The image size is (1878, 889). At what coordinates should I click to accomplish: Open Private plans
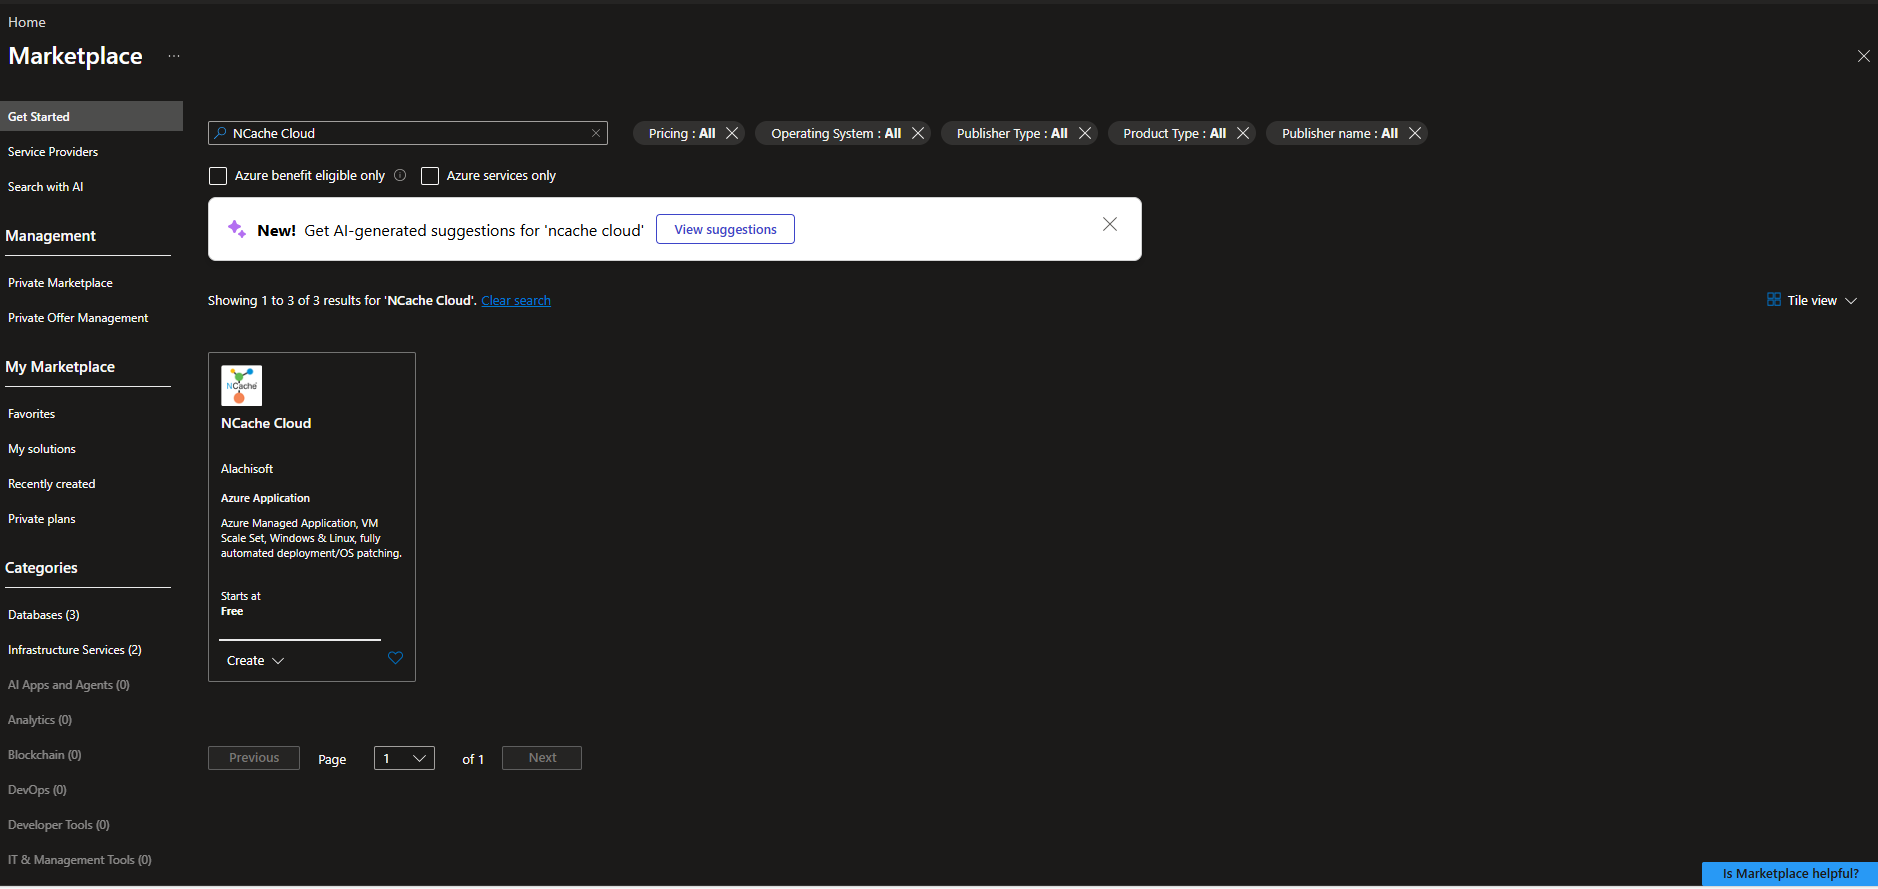pyautogui.click(x=42, y=519)
